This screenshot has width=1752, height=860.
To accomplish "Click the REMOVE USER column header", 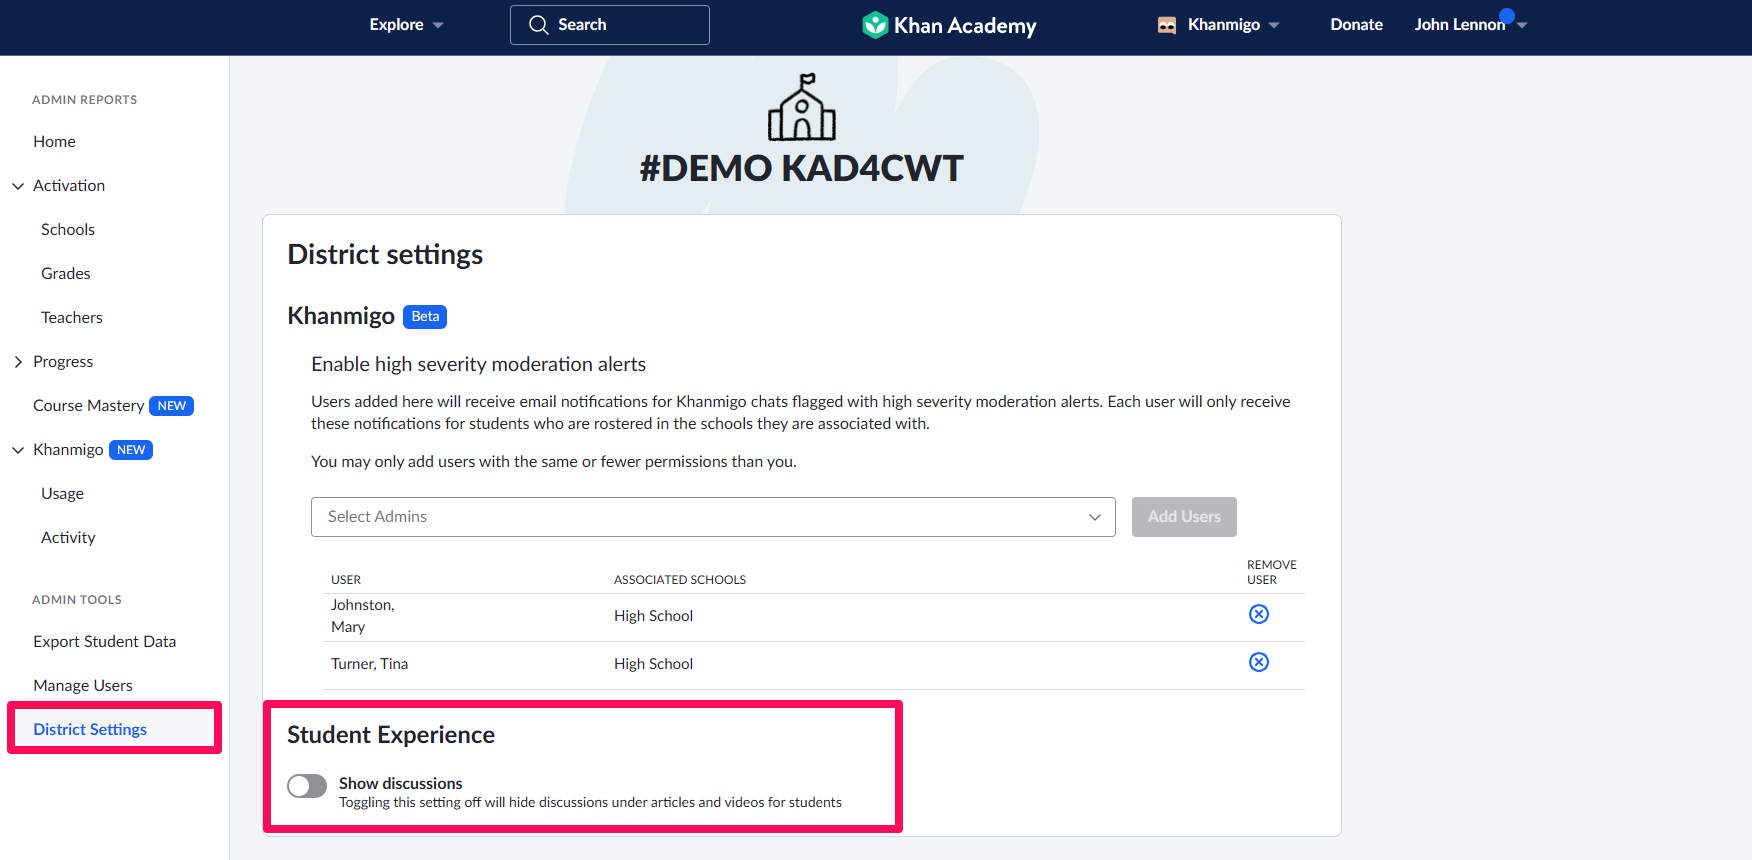I will tap(1271, 572).
